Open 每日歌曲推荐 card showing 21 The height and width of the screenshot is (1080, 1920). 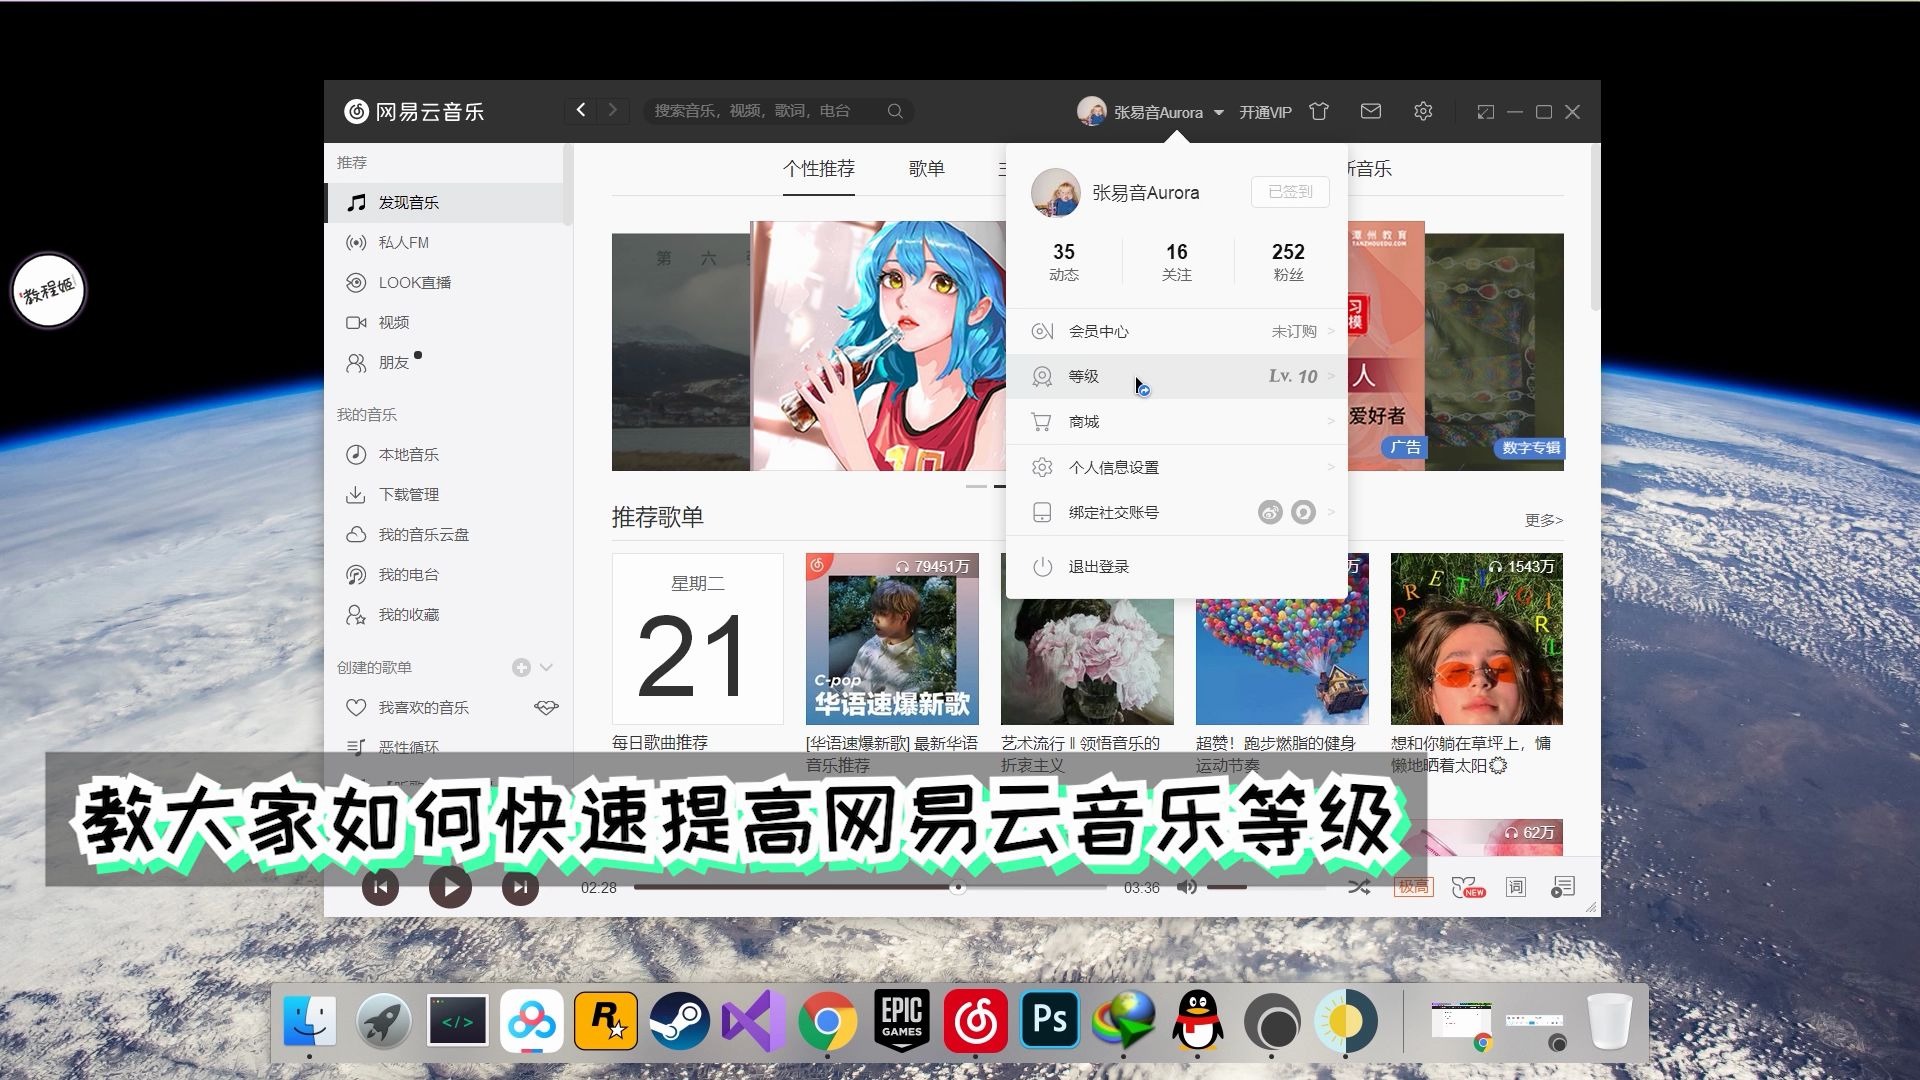click(698, 639)
